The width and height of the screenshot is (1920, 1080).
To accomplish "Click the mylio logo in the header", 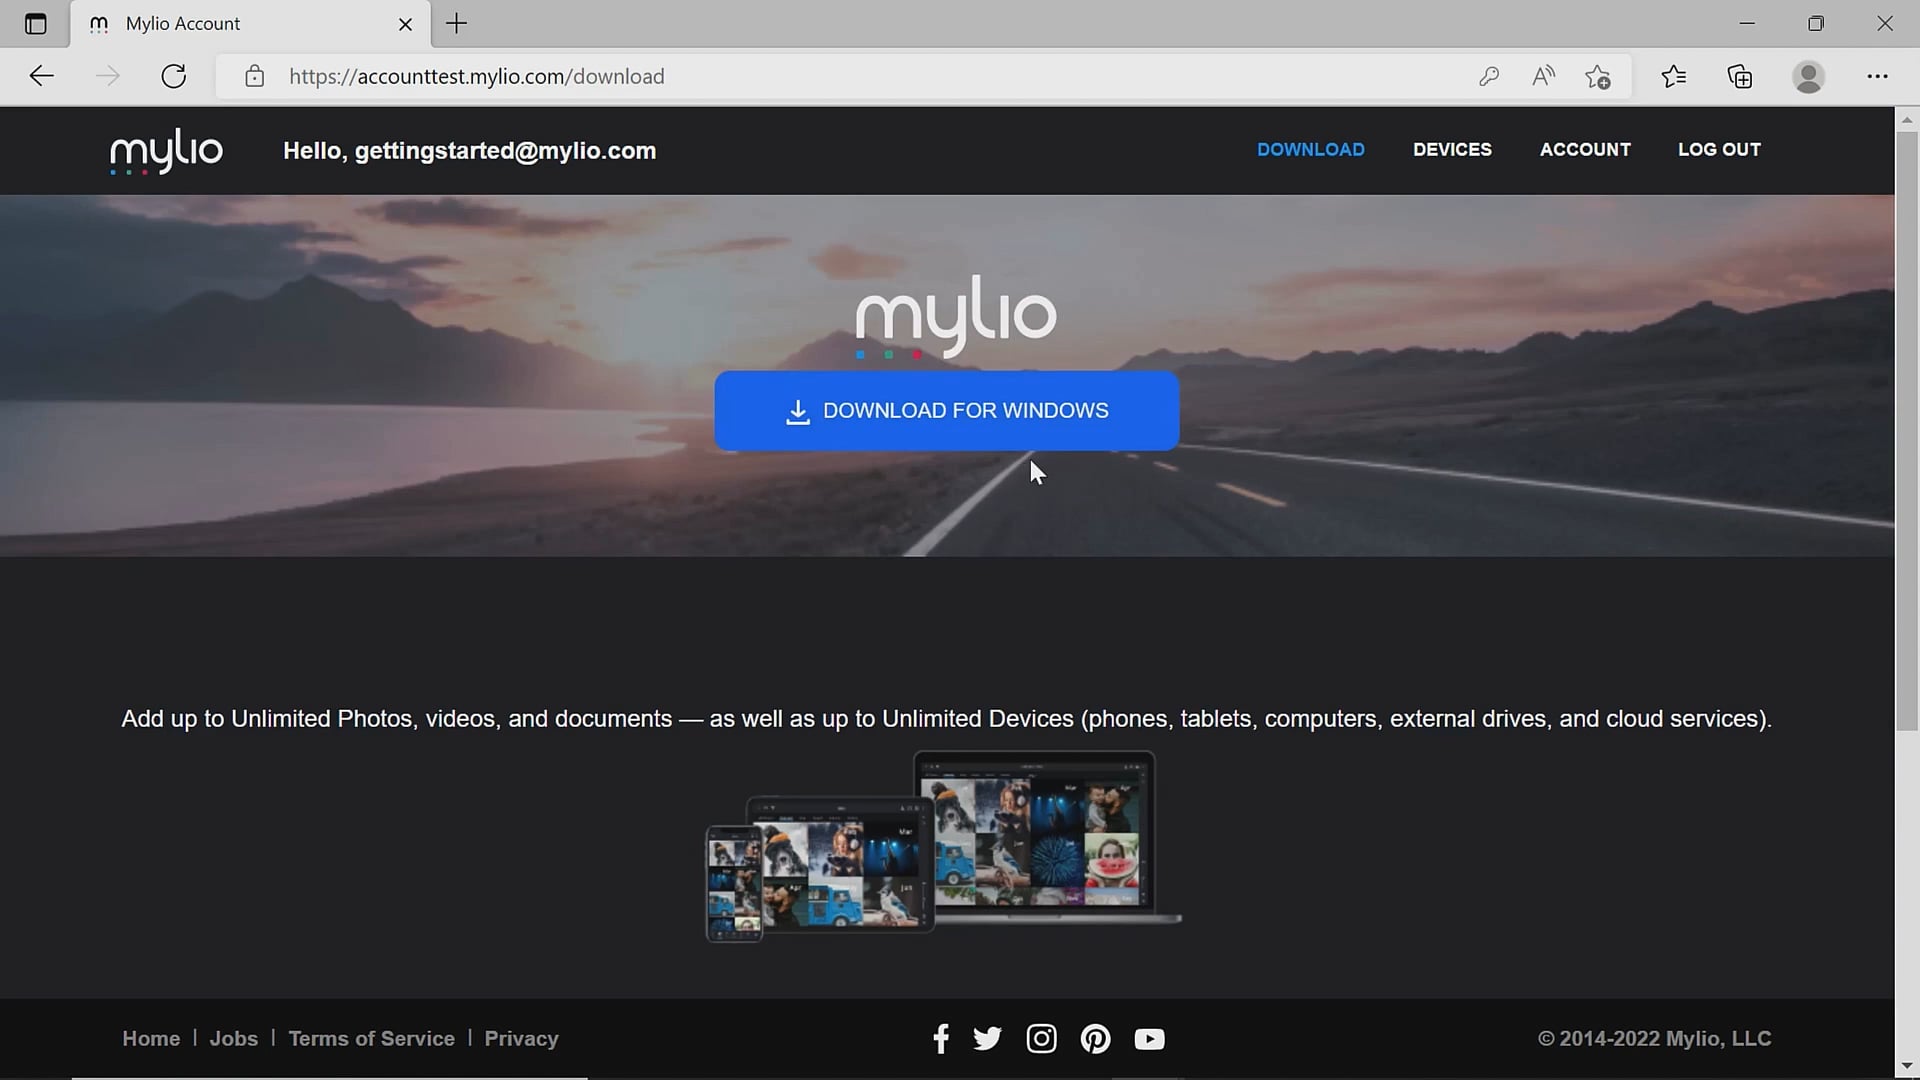I will [x=166, y=151].
